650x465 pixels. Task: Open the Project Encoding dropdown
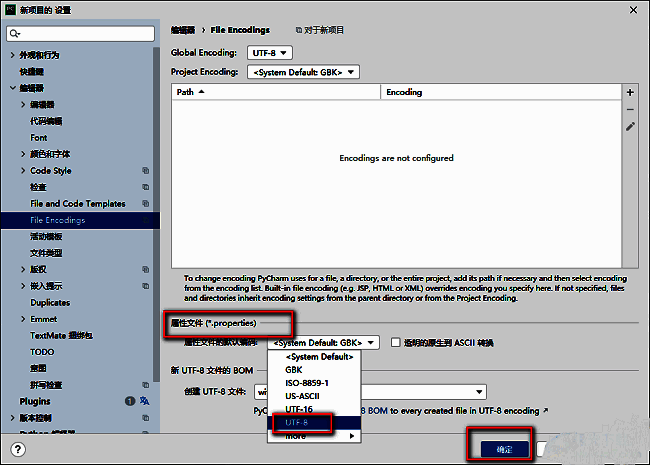(x=303, y=72)
